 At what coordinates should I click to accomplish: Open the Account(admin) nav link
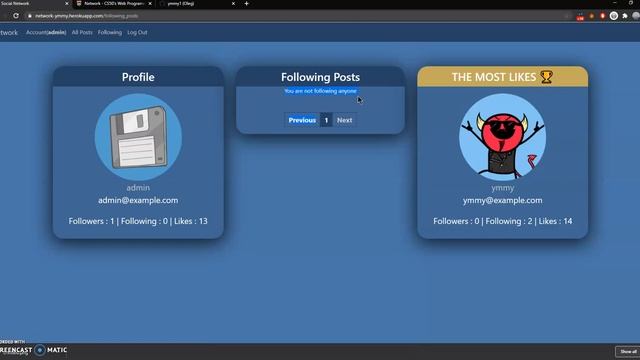(46, 32)
